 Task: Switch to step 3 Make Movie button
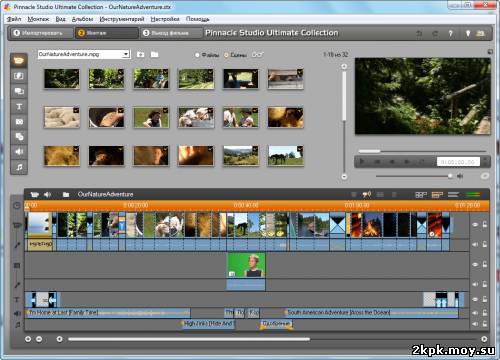[171, 33]
